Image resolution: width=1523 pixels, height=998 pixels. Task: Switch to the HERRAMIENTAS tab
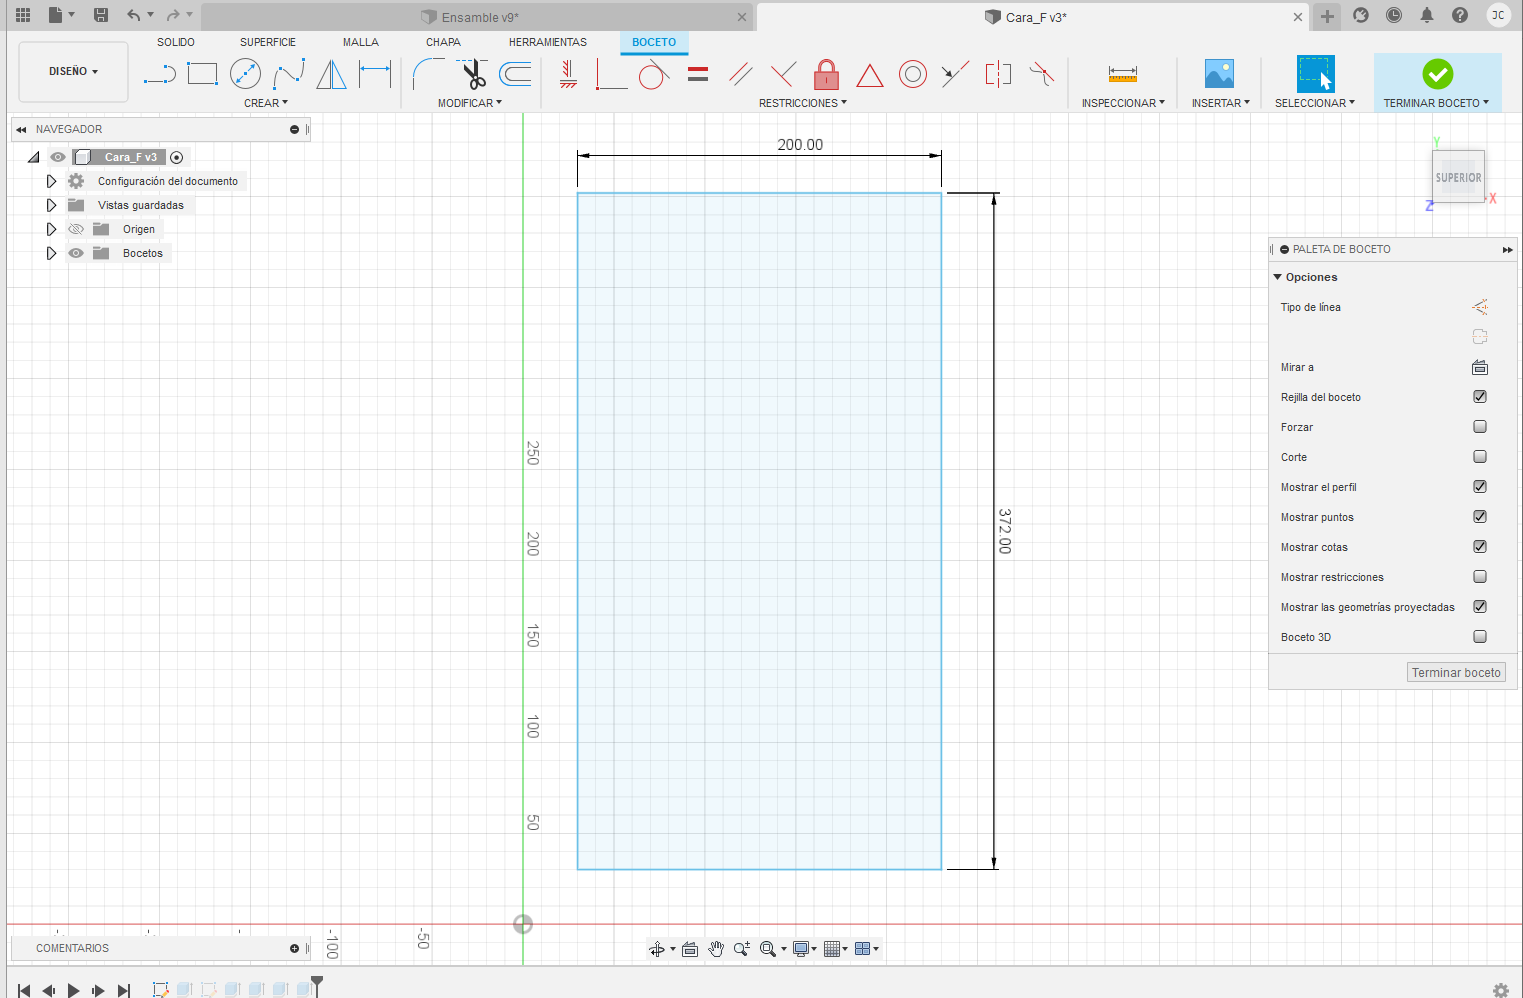pyautogui.click(x=548, y=42)
